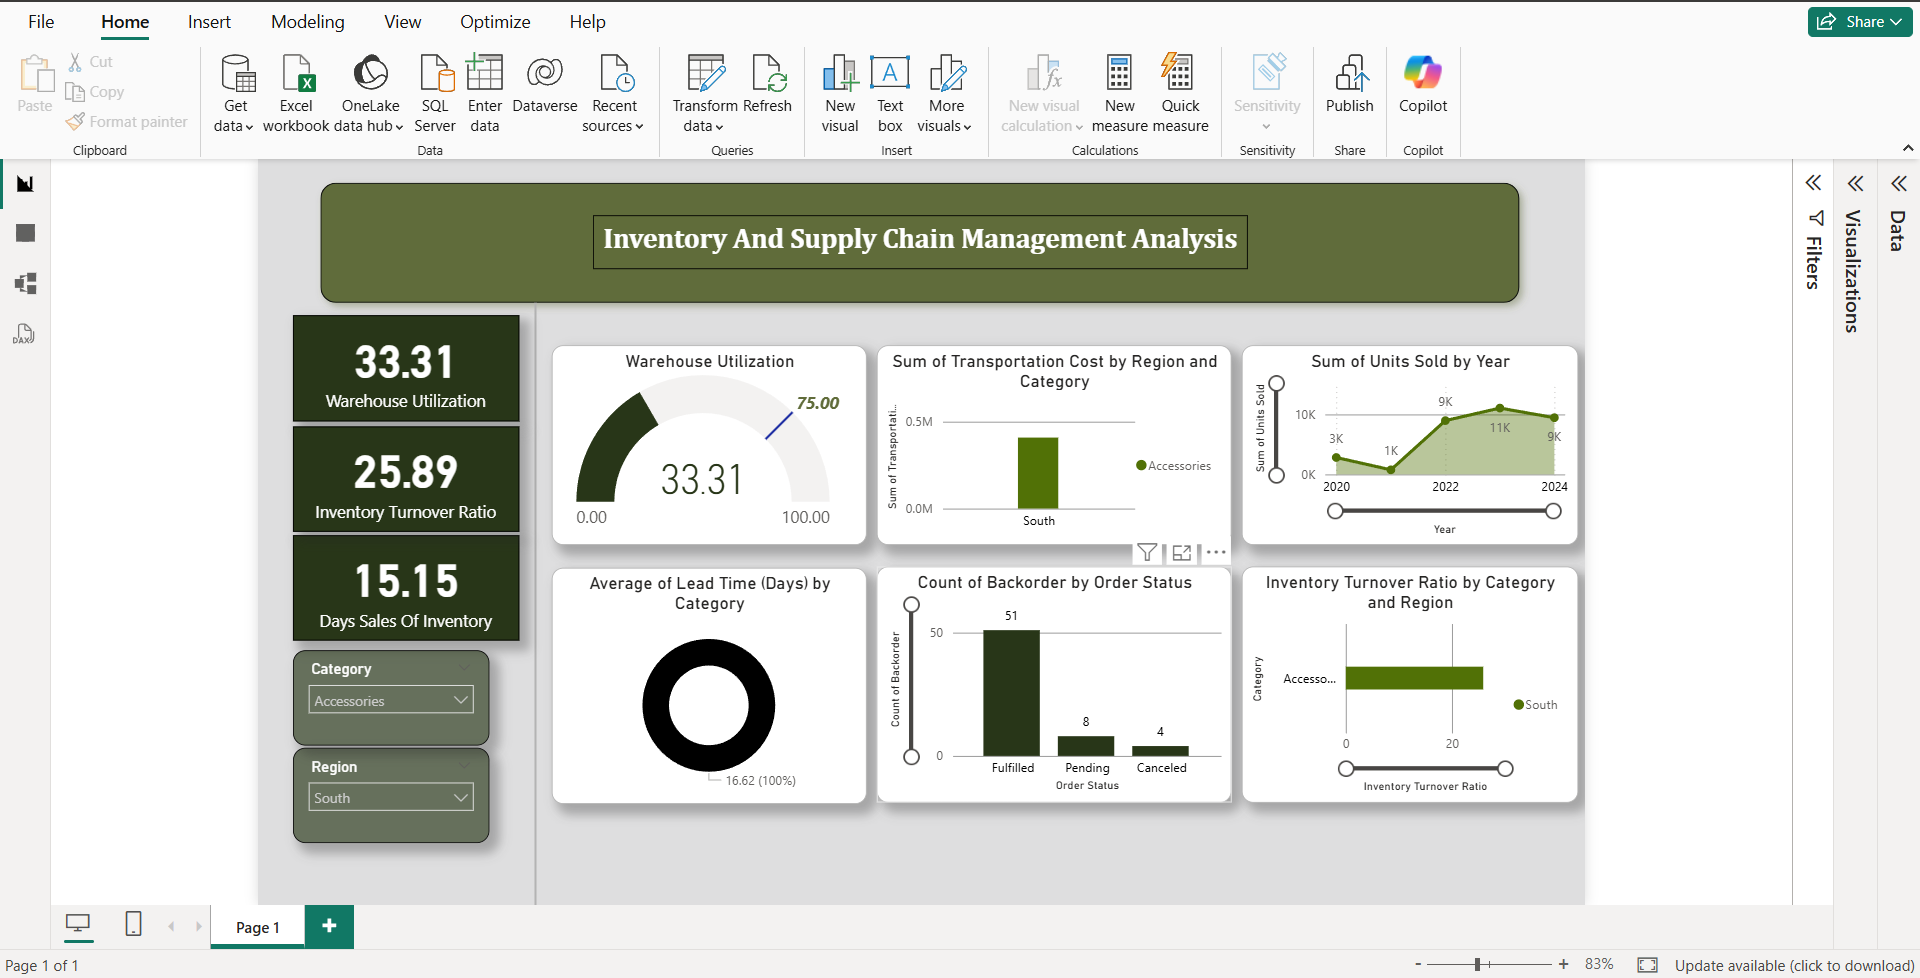
Task: Select the Days Sales Of Inventory card
Action: [x=406, y=588]
